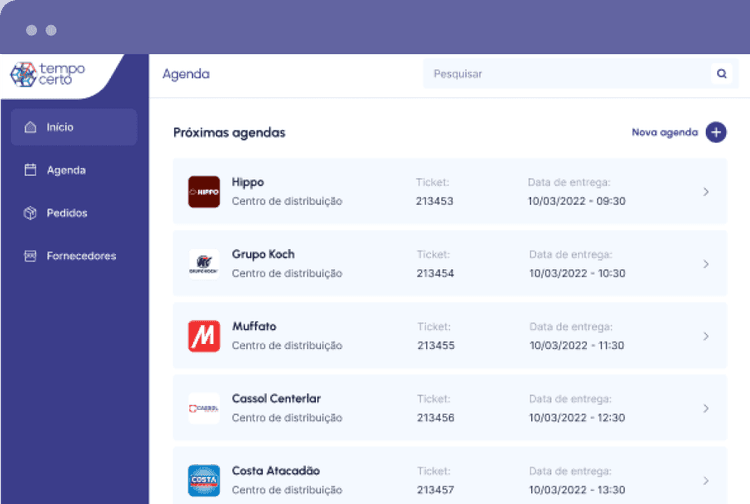The image size is (750, 504).
Task: Expand the Muffato row chevron
Action: click(706, 336)
